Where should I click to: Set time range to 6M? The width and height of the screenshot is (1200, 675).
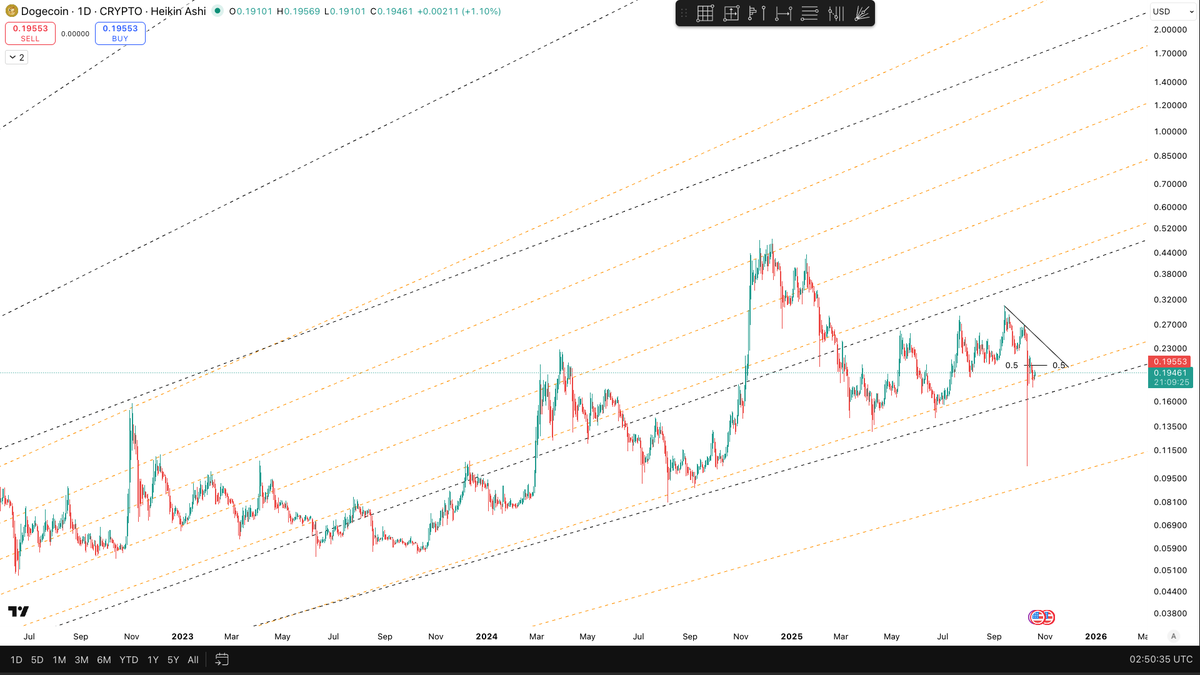pos(104,660)
